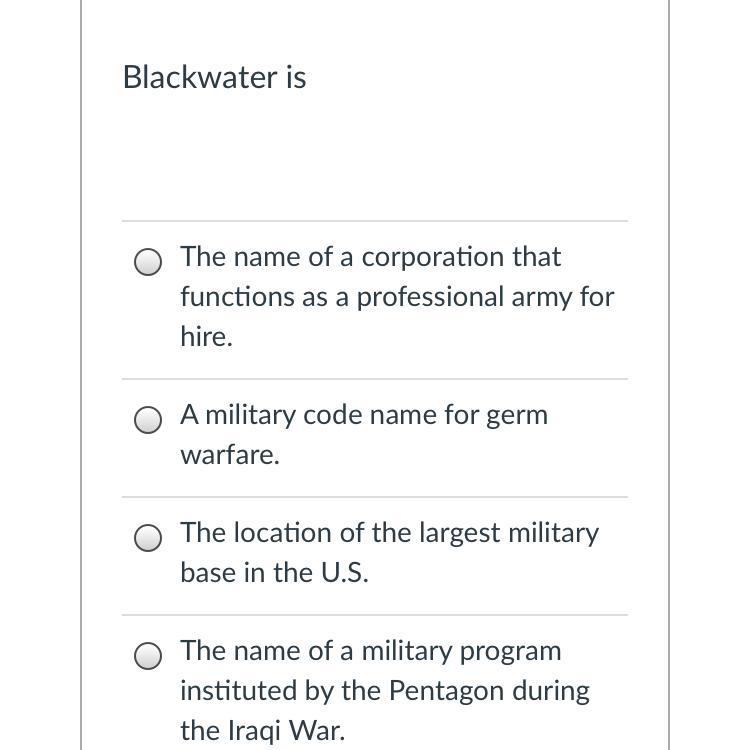This screenshot has width=750, height=750.
Task: Click the word "germ" in the second answer
Action: [516, 415]
